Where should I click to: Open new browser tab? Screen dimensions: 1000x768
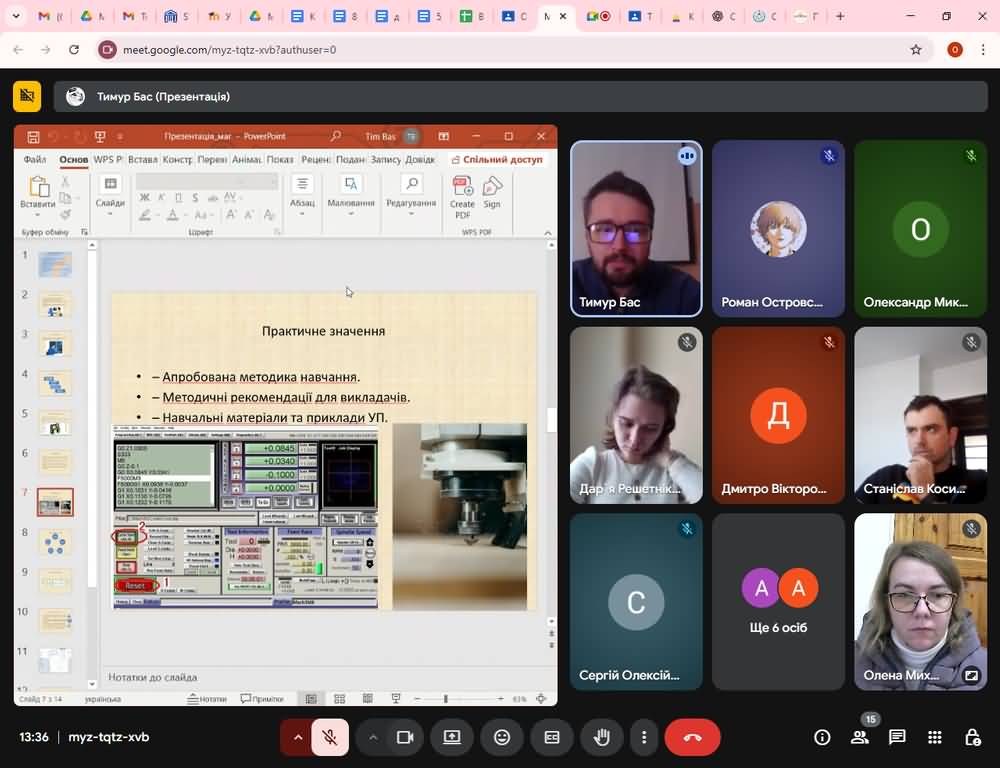(840, 17)
